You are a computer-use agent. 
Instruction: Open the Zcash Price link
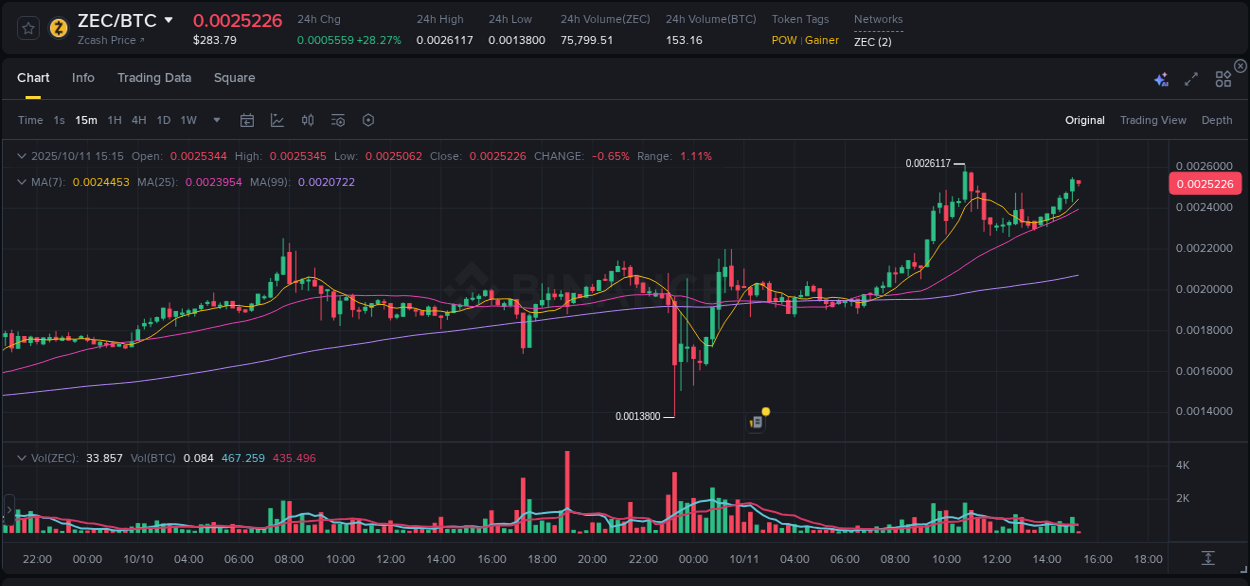click(108, 40)
